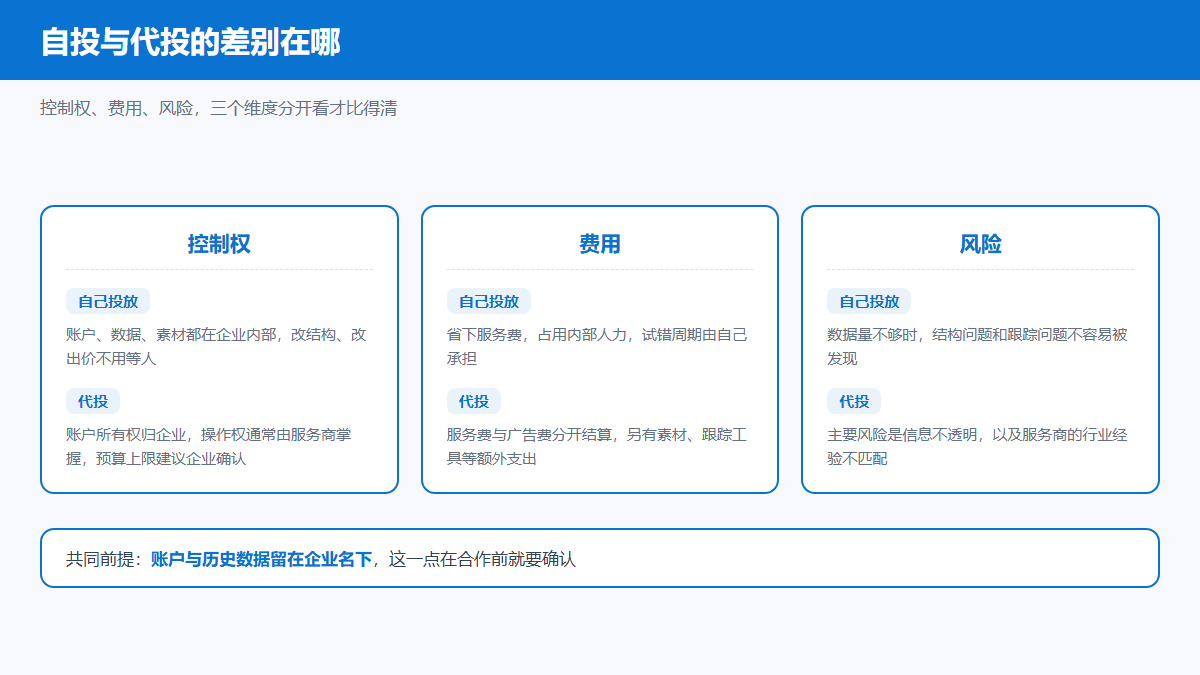Screen dimensions: 1200x675
Task: Click the 代投 tag in 风险 card
Action: (x=854, y=401)
